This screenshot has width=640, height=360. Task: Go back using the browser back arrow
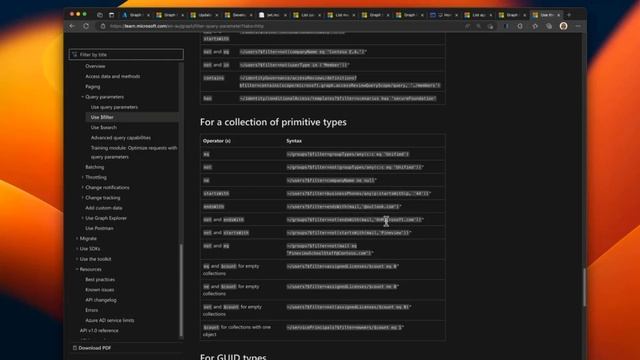coord(72,26)
